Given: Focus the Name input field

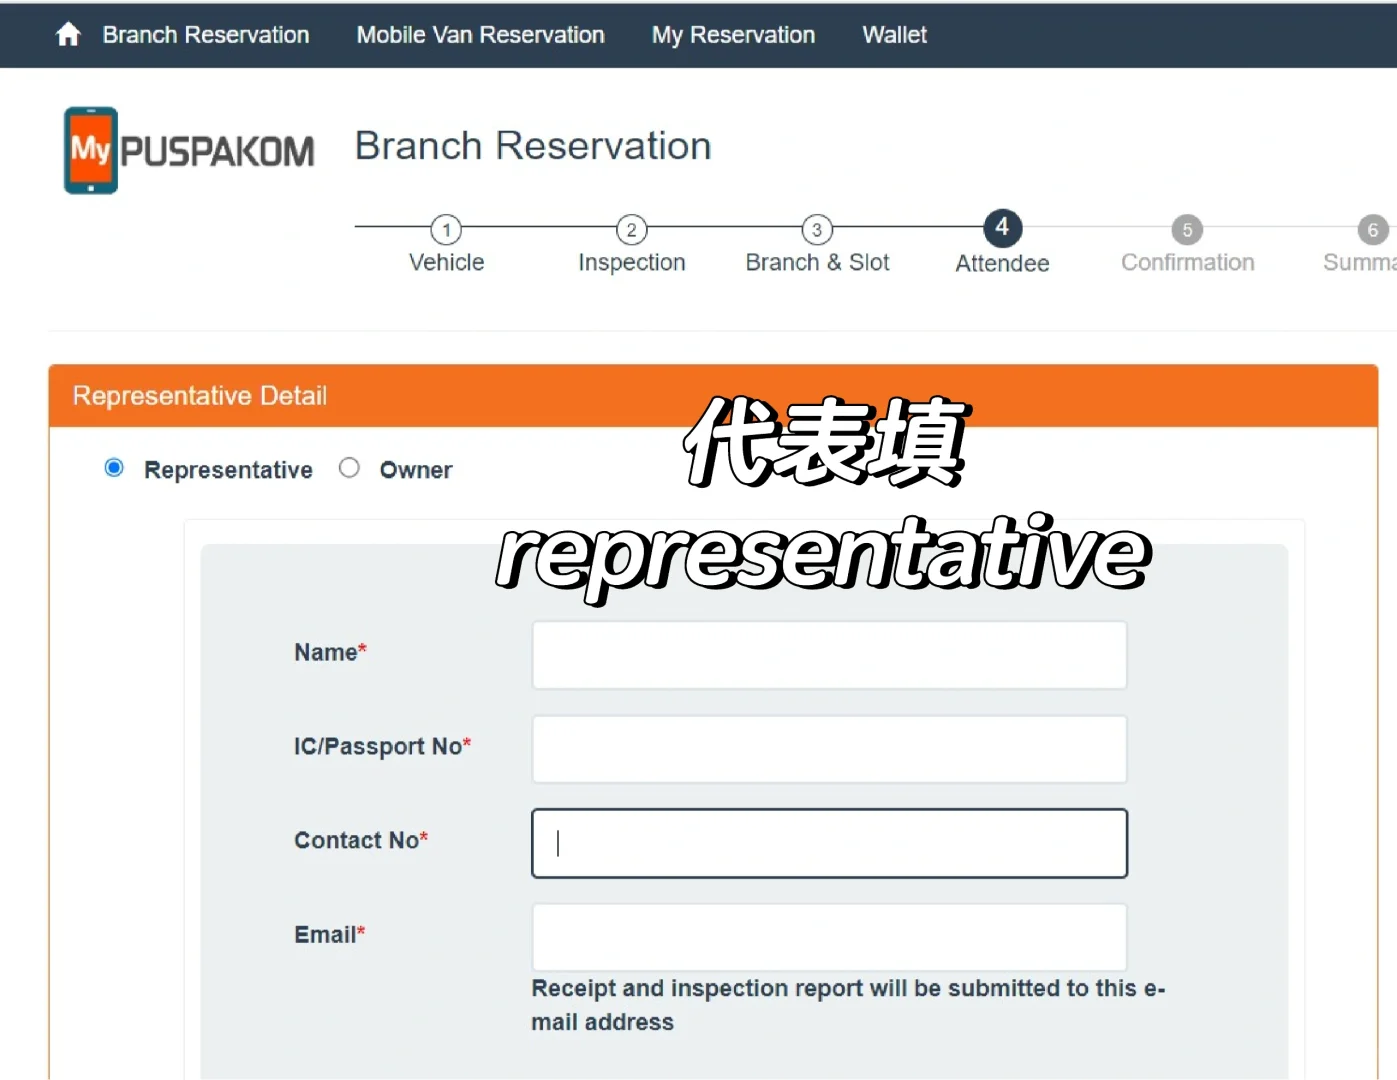Looking at the screenshot, I should [x=830, y=655].
